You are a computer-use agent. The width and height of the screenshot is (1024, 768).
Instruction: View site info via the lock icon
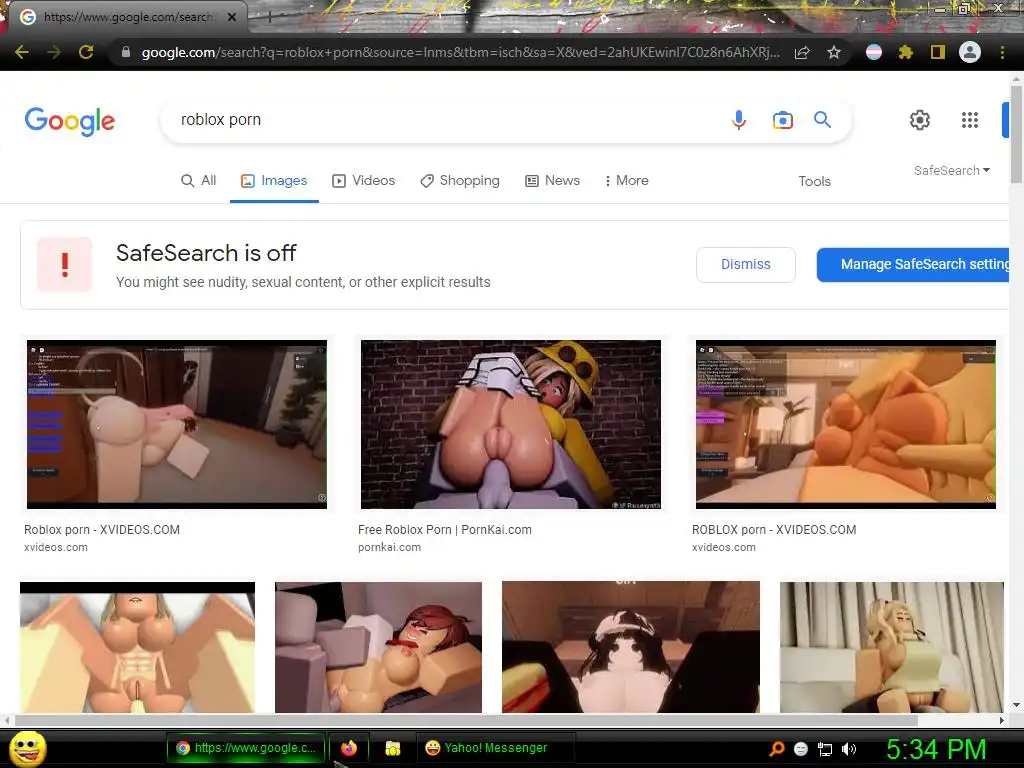coord(126,52)
